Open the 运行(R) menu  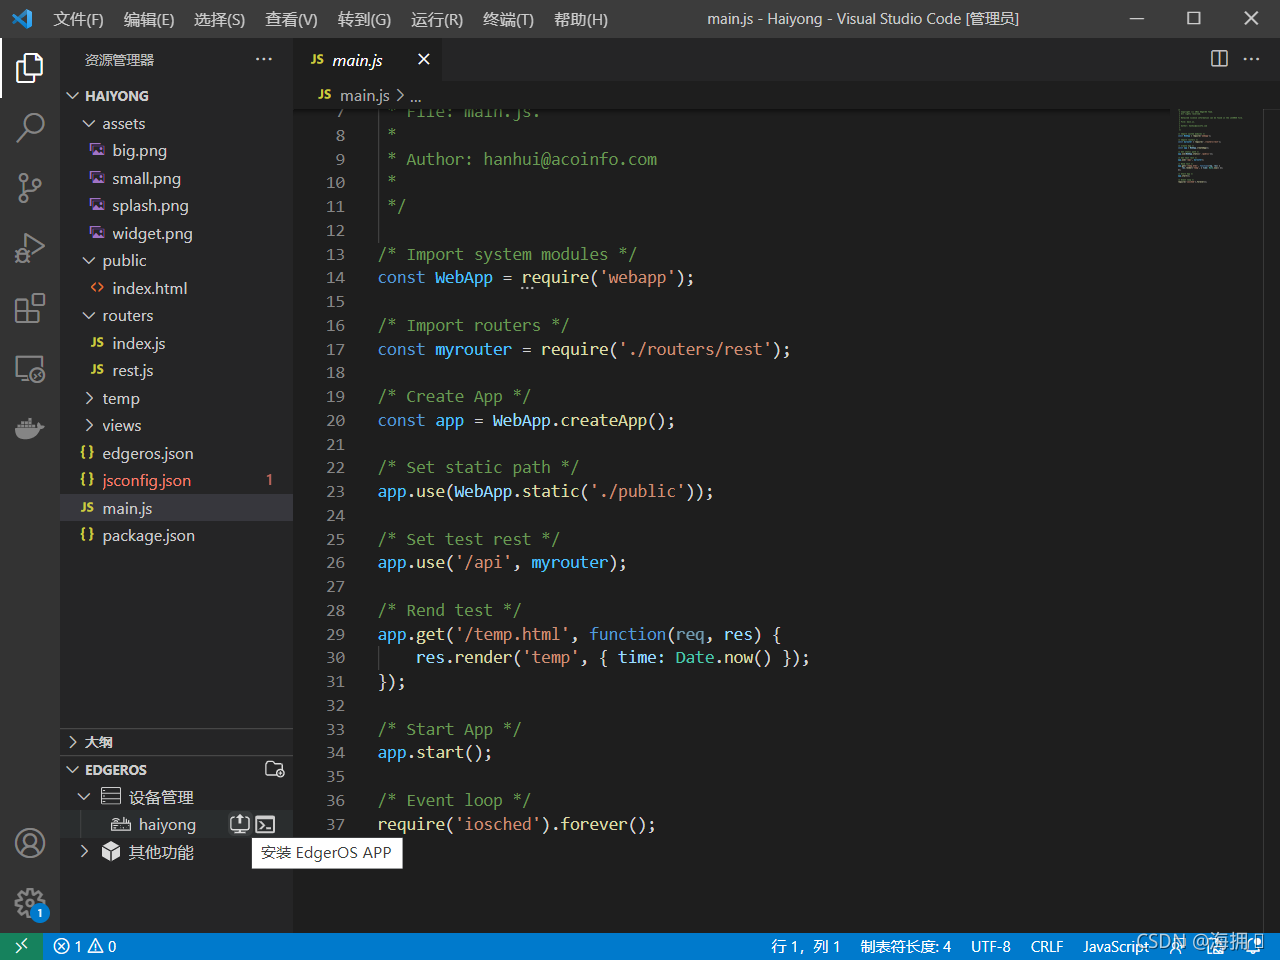(x=437, y=19)
